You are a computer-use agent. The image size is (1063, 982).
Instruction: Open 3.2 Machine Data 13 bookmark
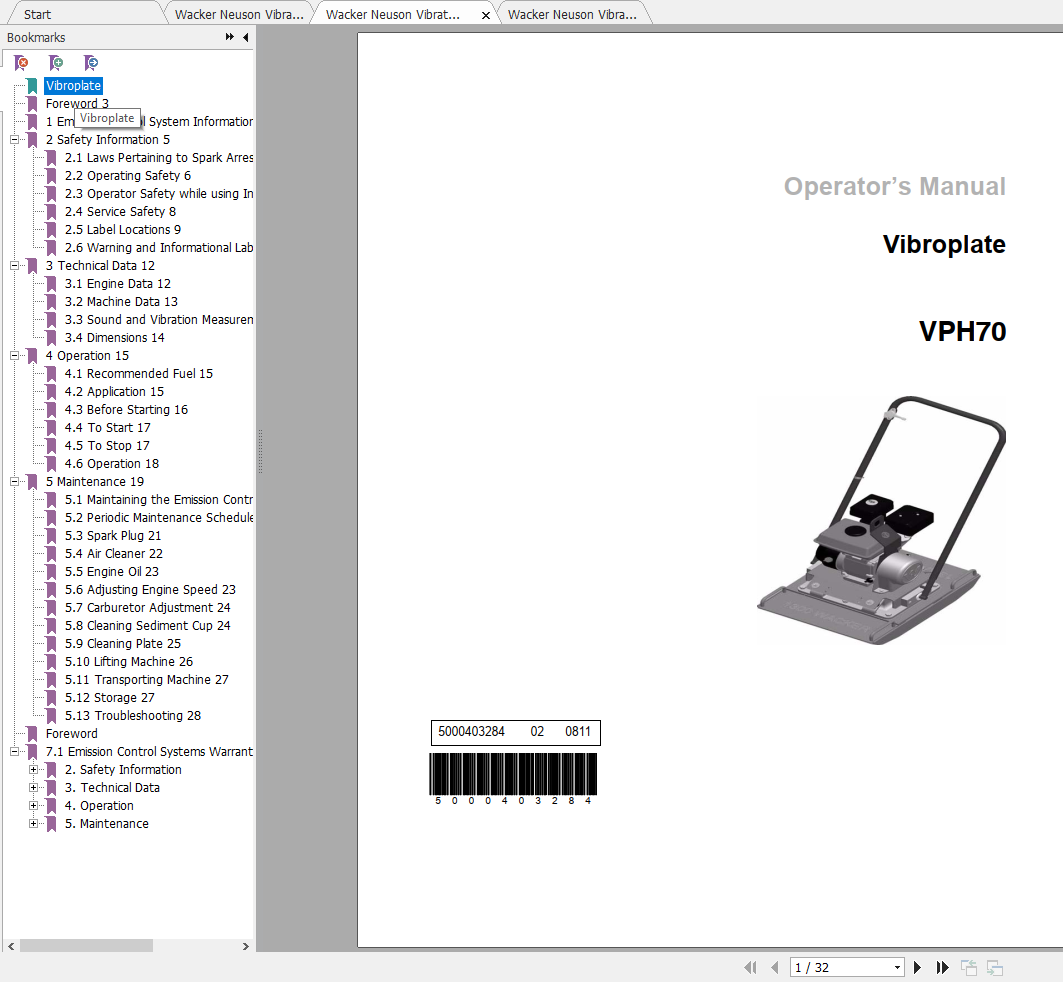tap(121, 302)
